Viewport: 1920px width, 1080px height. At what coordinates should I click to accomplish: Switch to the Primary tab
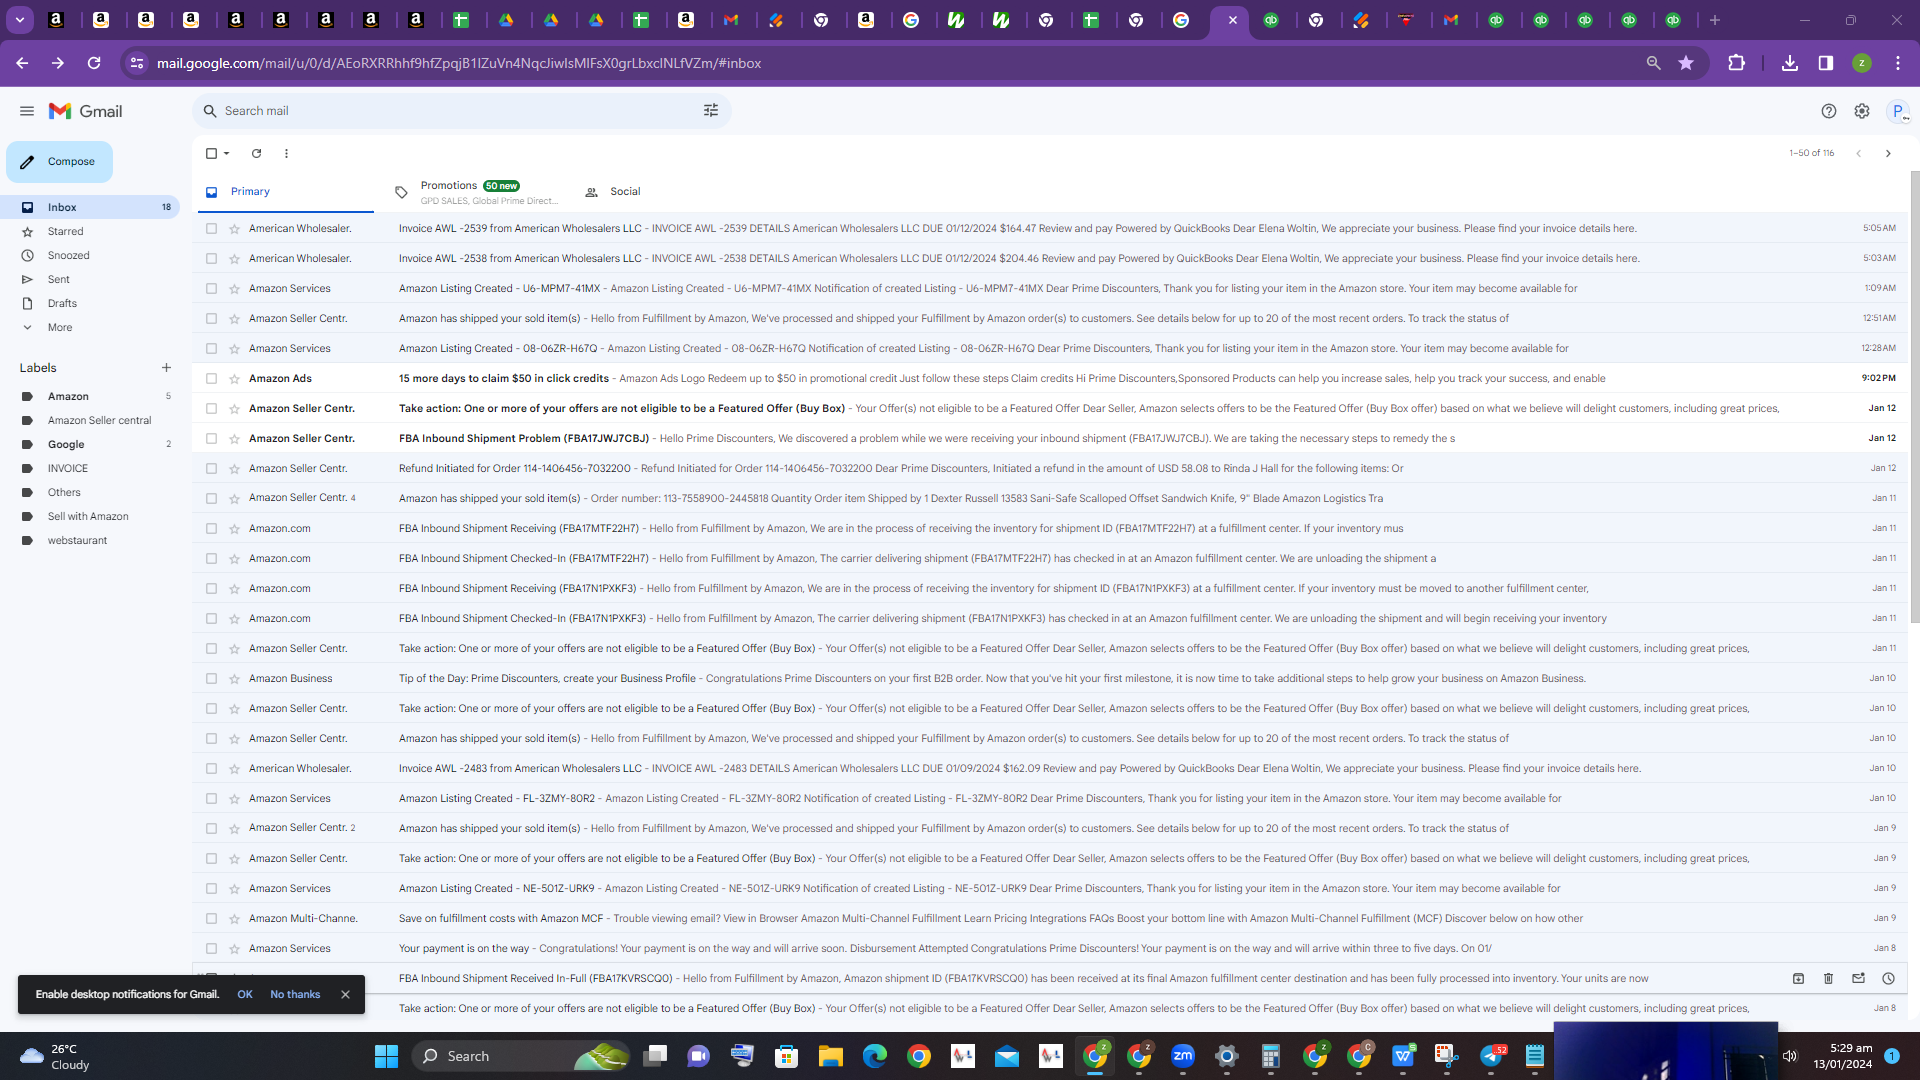pyautogui.click(x=286, y=192)
